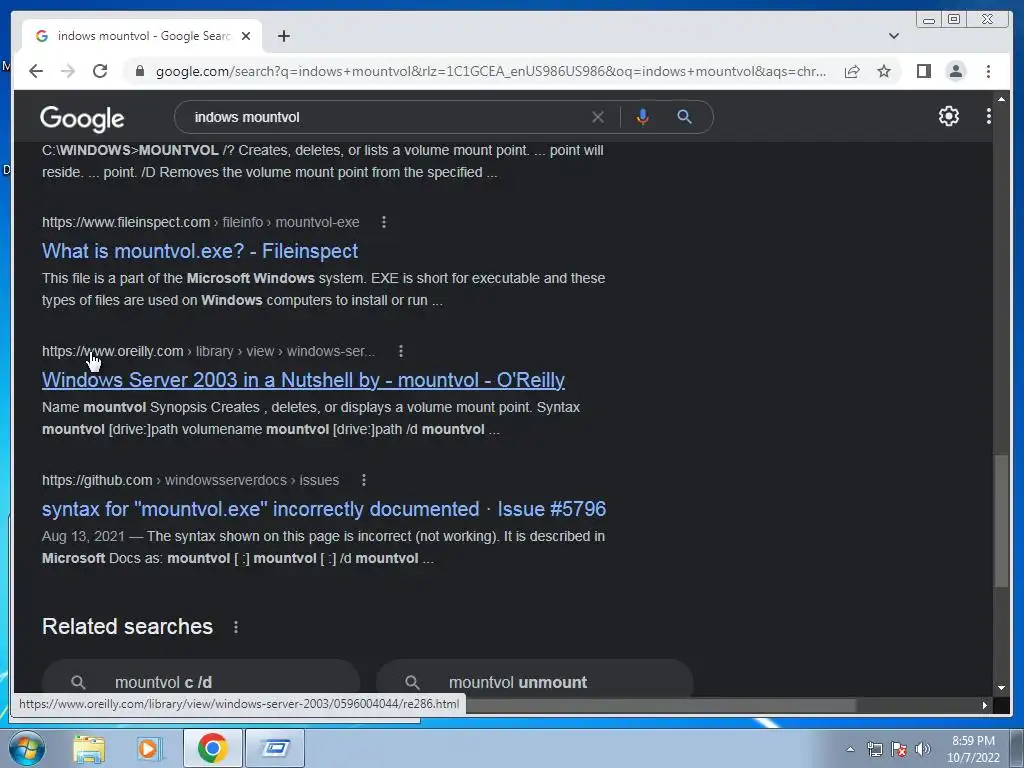Click 'Aug 13, 2021' snippet date text

83,536
